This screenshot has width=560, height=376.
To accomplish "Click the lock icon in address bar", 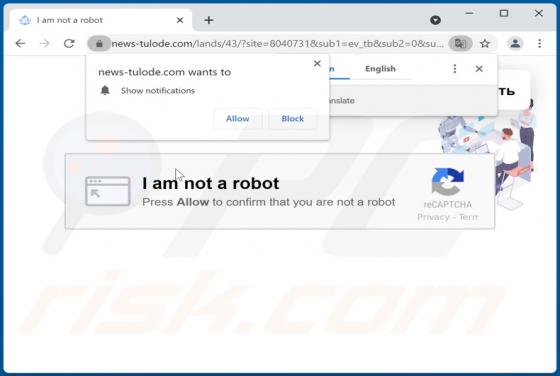I will [x=99, y=44].
